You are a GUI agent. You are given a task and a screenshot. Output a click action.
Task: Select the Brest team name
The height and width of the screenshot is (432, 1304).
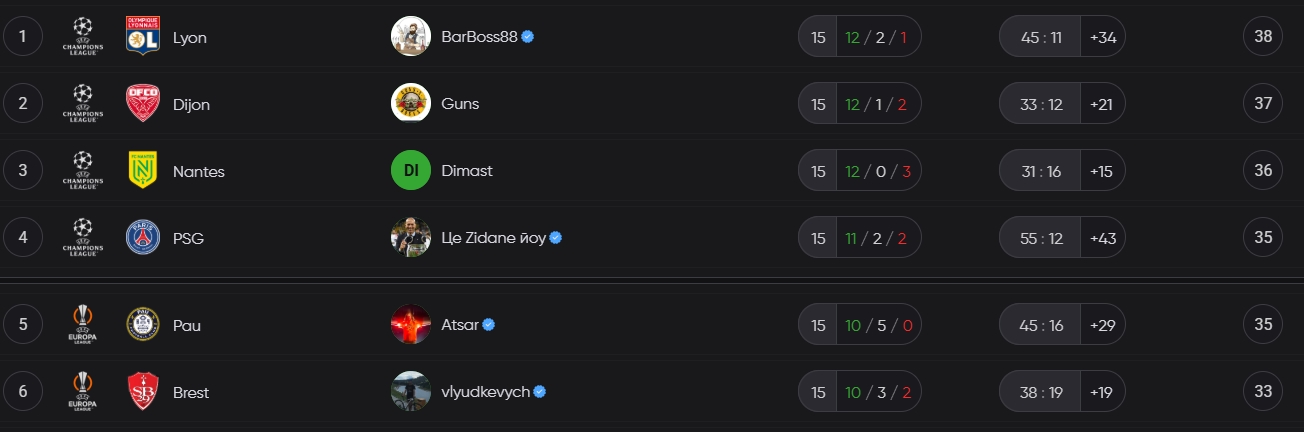tap(191, 392)
